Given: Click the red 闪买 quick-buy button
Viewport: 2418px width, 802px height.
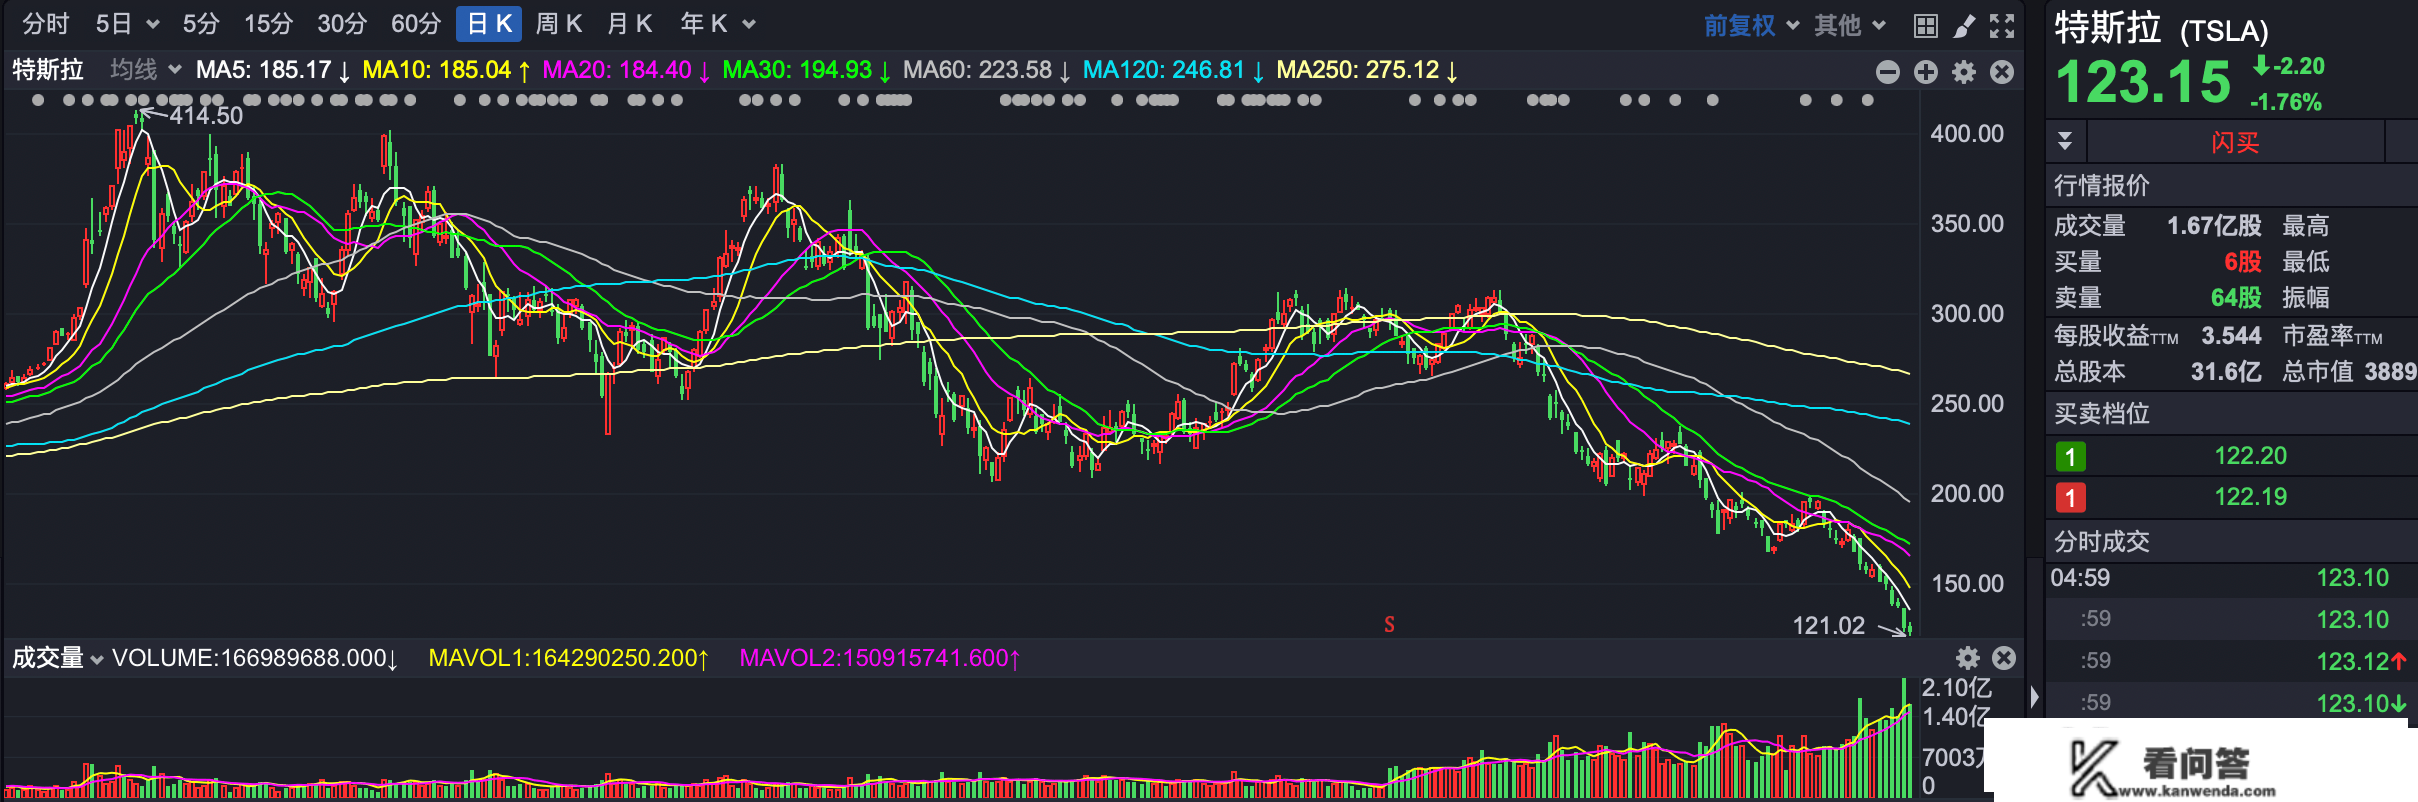Looking at the screenshot, I should 2235,142.
